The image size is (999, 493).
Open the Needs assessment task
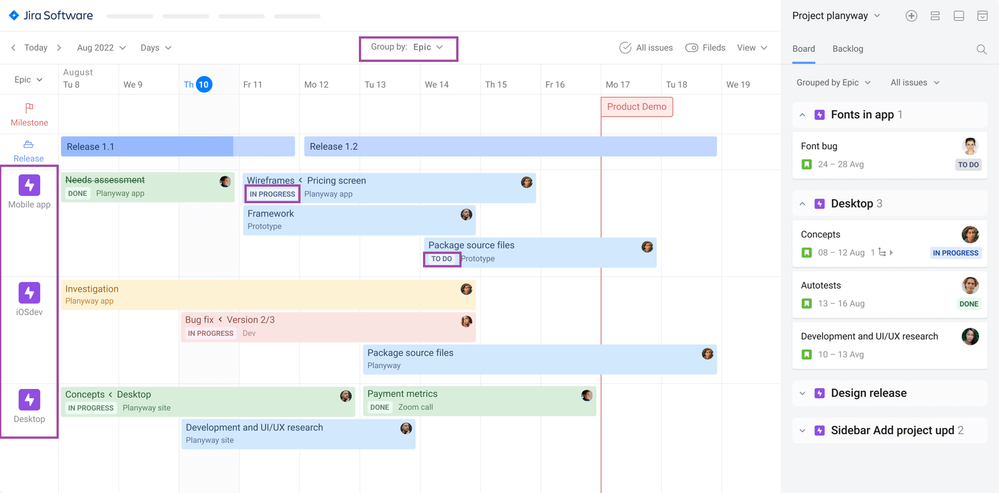pos(148,187)
